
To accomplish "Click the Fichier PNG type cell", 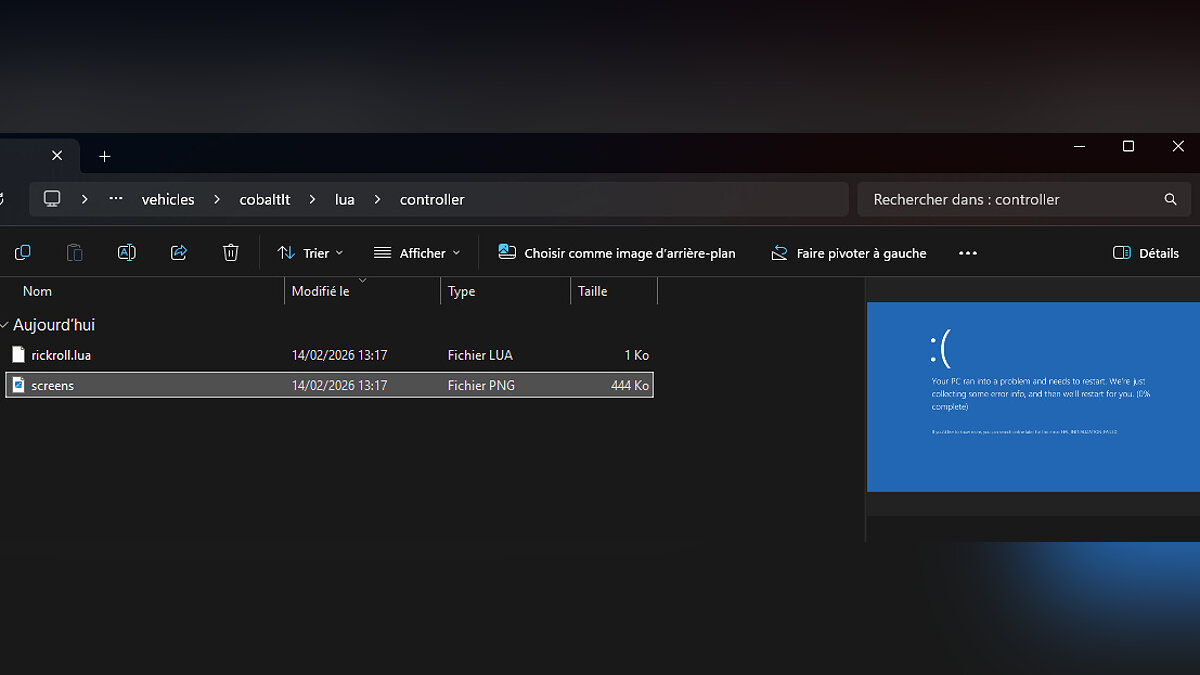I will click(481, 385).
